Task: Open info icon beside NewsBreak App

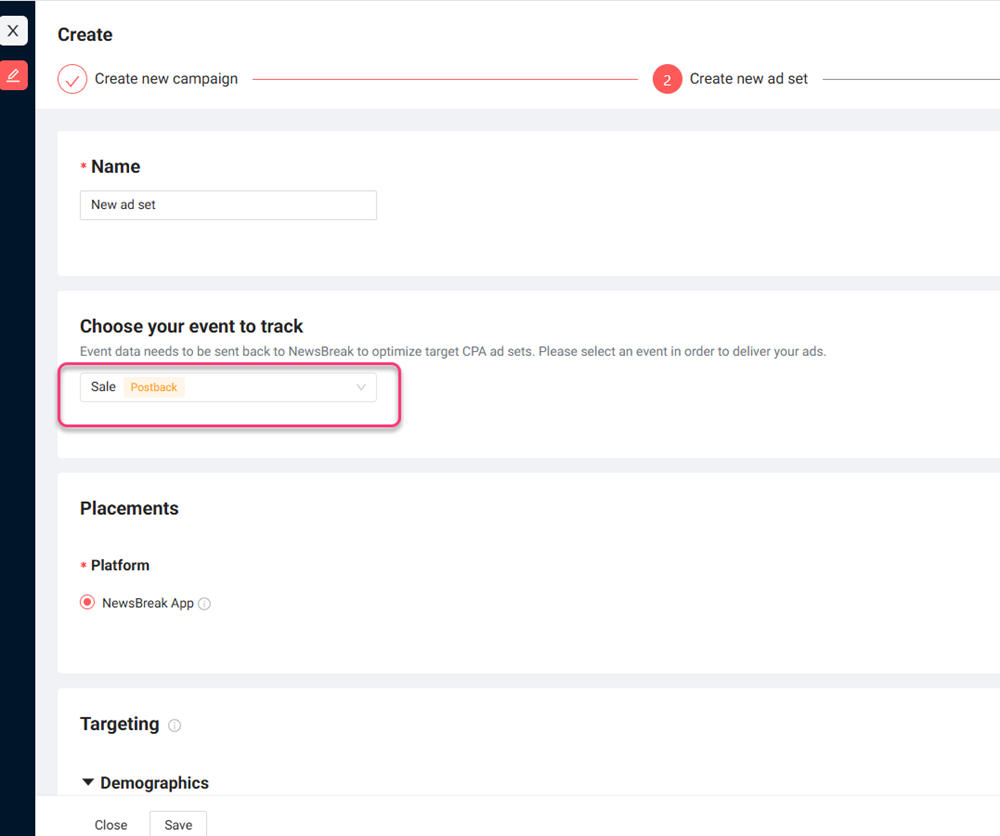Action: tap(205, 604)
